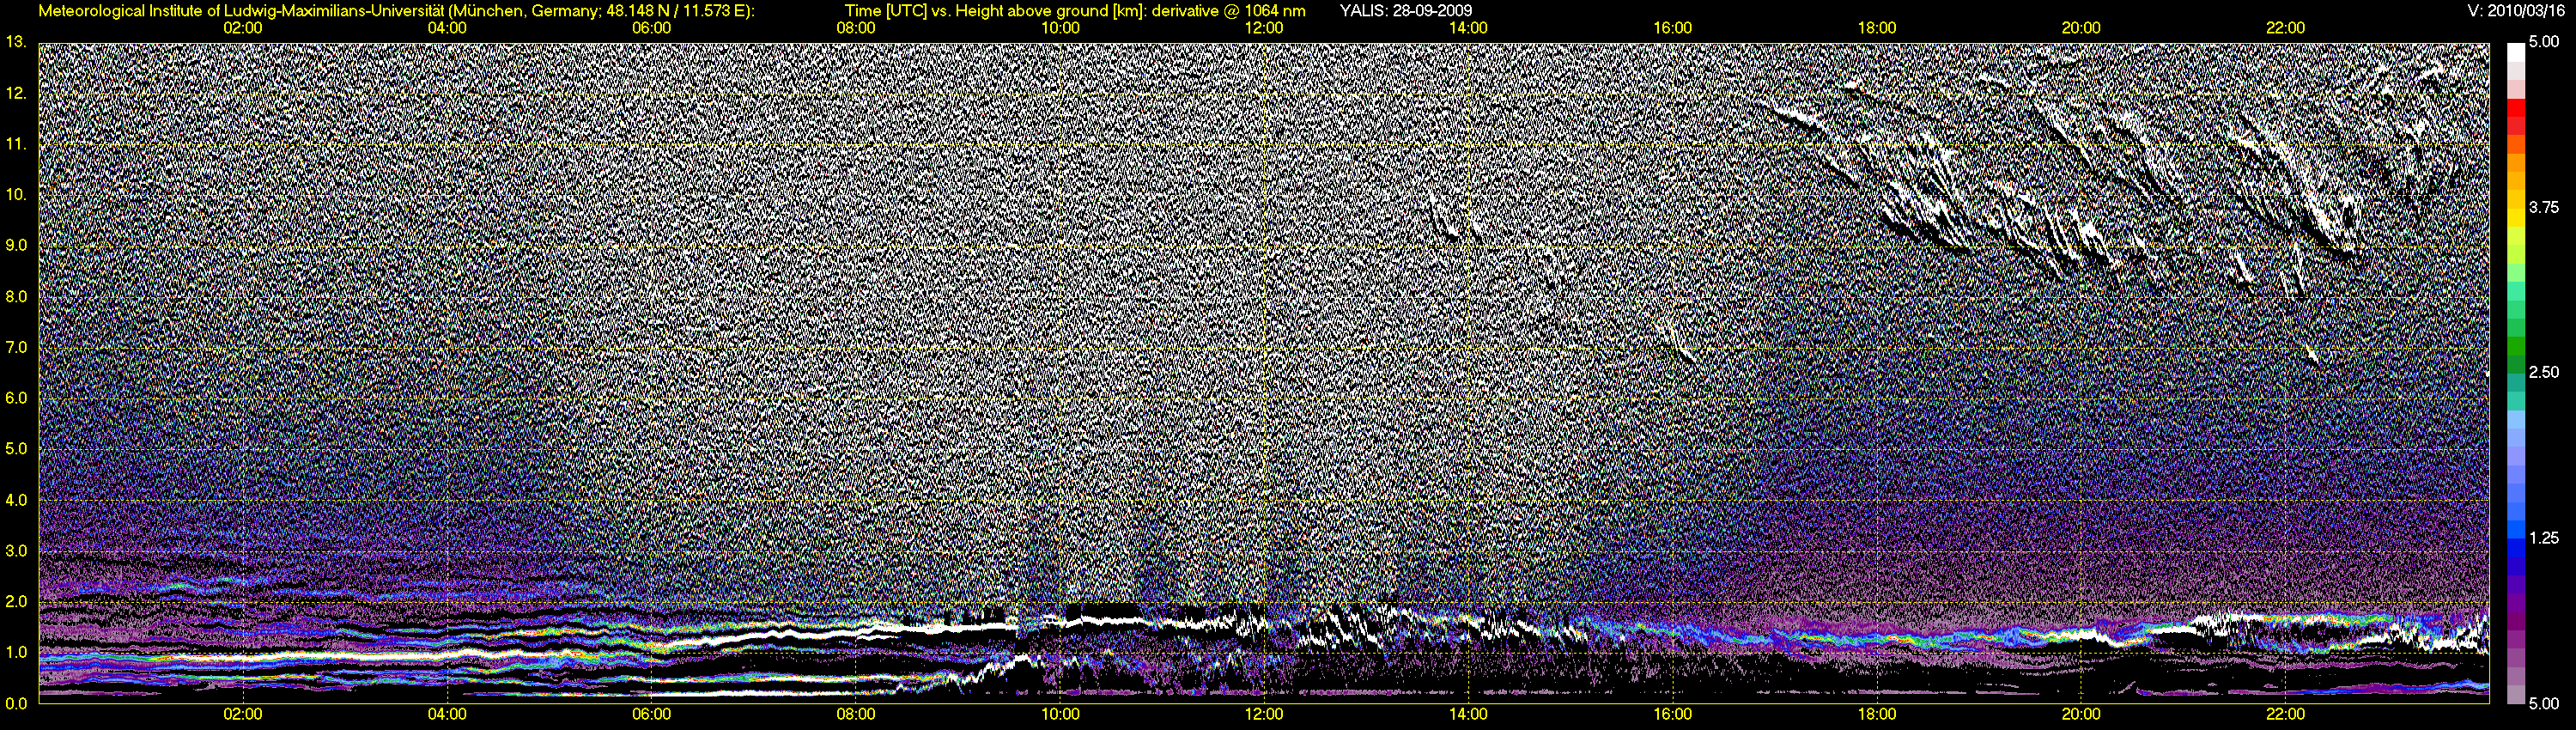The width and height of the screenshot is (2576, 730).
Task: Select the 08:00 tick on the top time axis
Action: click(856, 28)
